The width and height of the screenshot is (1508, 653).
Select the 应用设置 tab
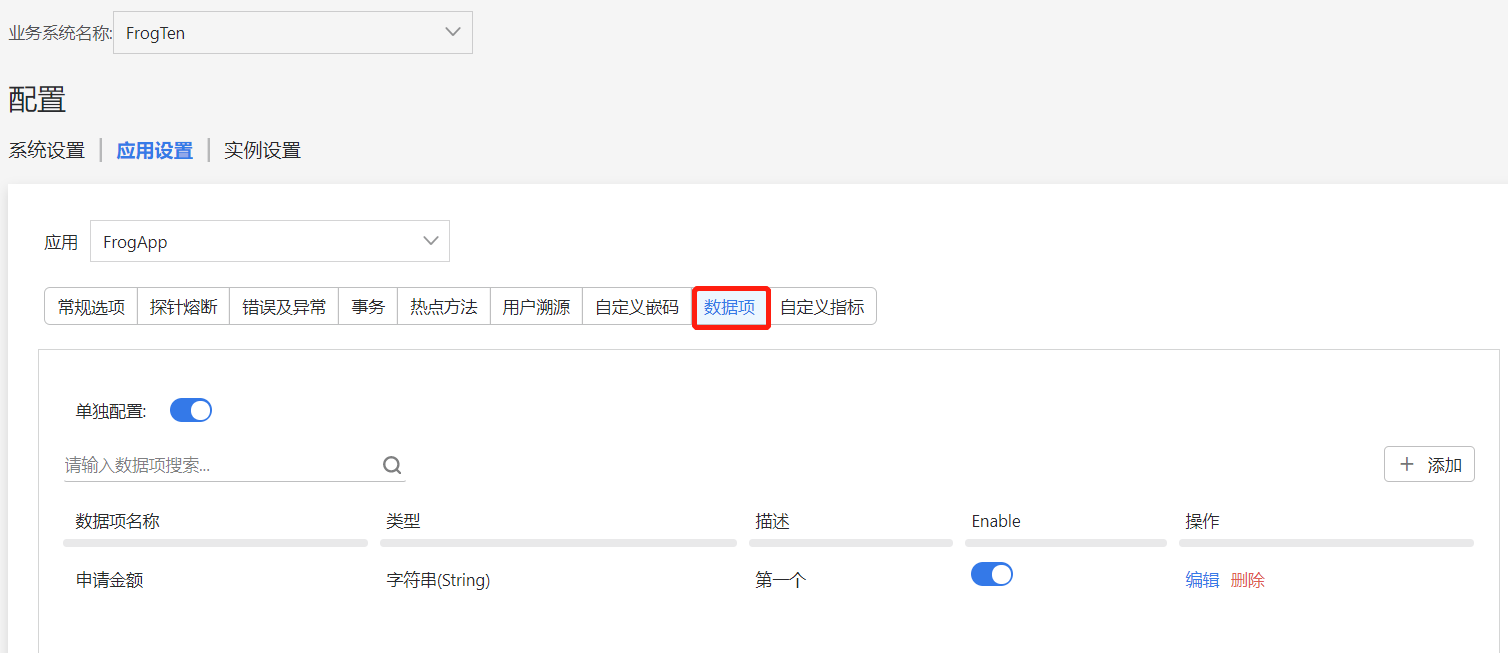pos(155,151)
